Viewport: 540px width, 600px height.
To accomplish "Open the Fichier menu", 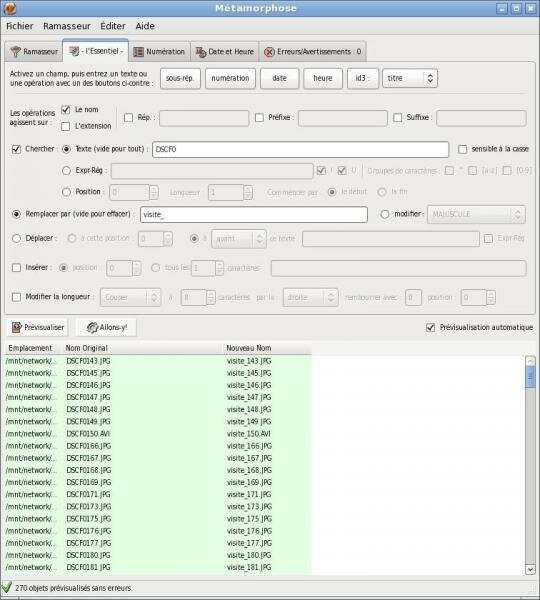I will coord(20,26).
